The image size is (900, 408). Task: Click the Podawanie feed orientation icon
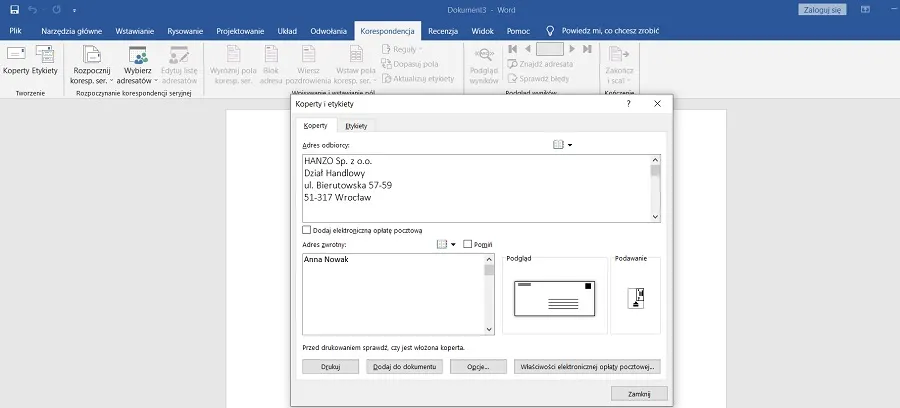[636, 297]
